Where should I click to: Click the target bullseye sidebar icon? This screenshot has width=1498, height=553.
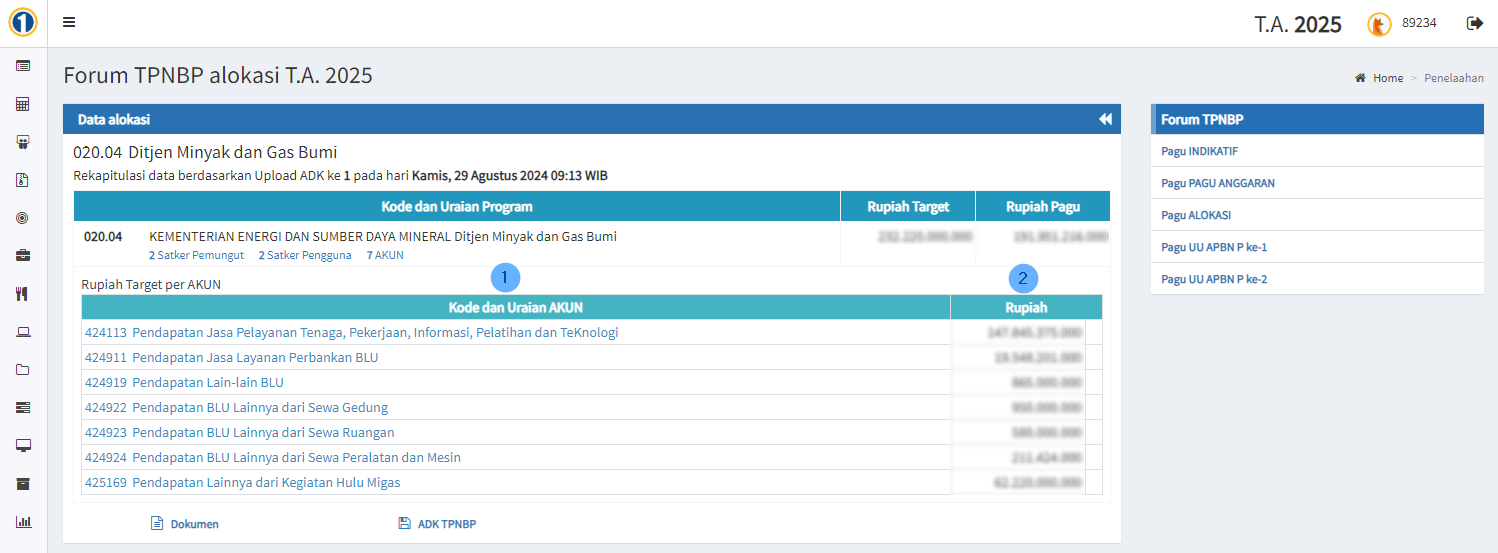point(23,218)
